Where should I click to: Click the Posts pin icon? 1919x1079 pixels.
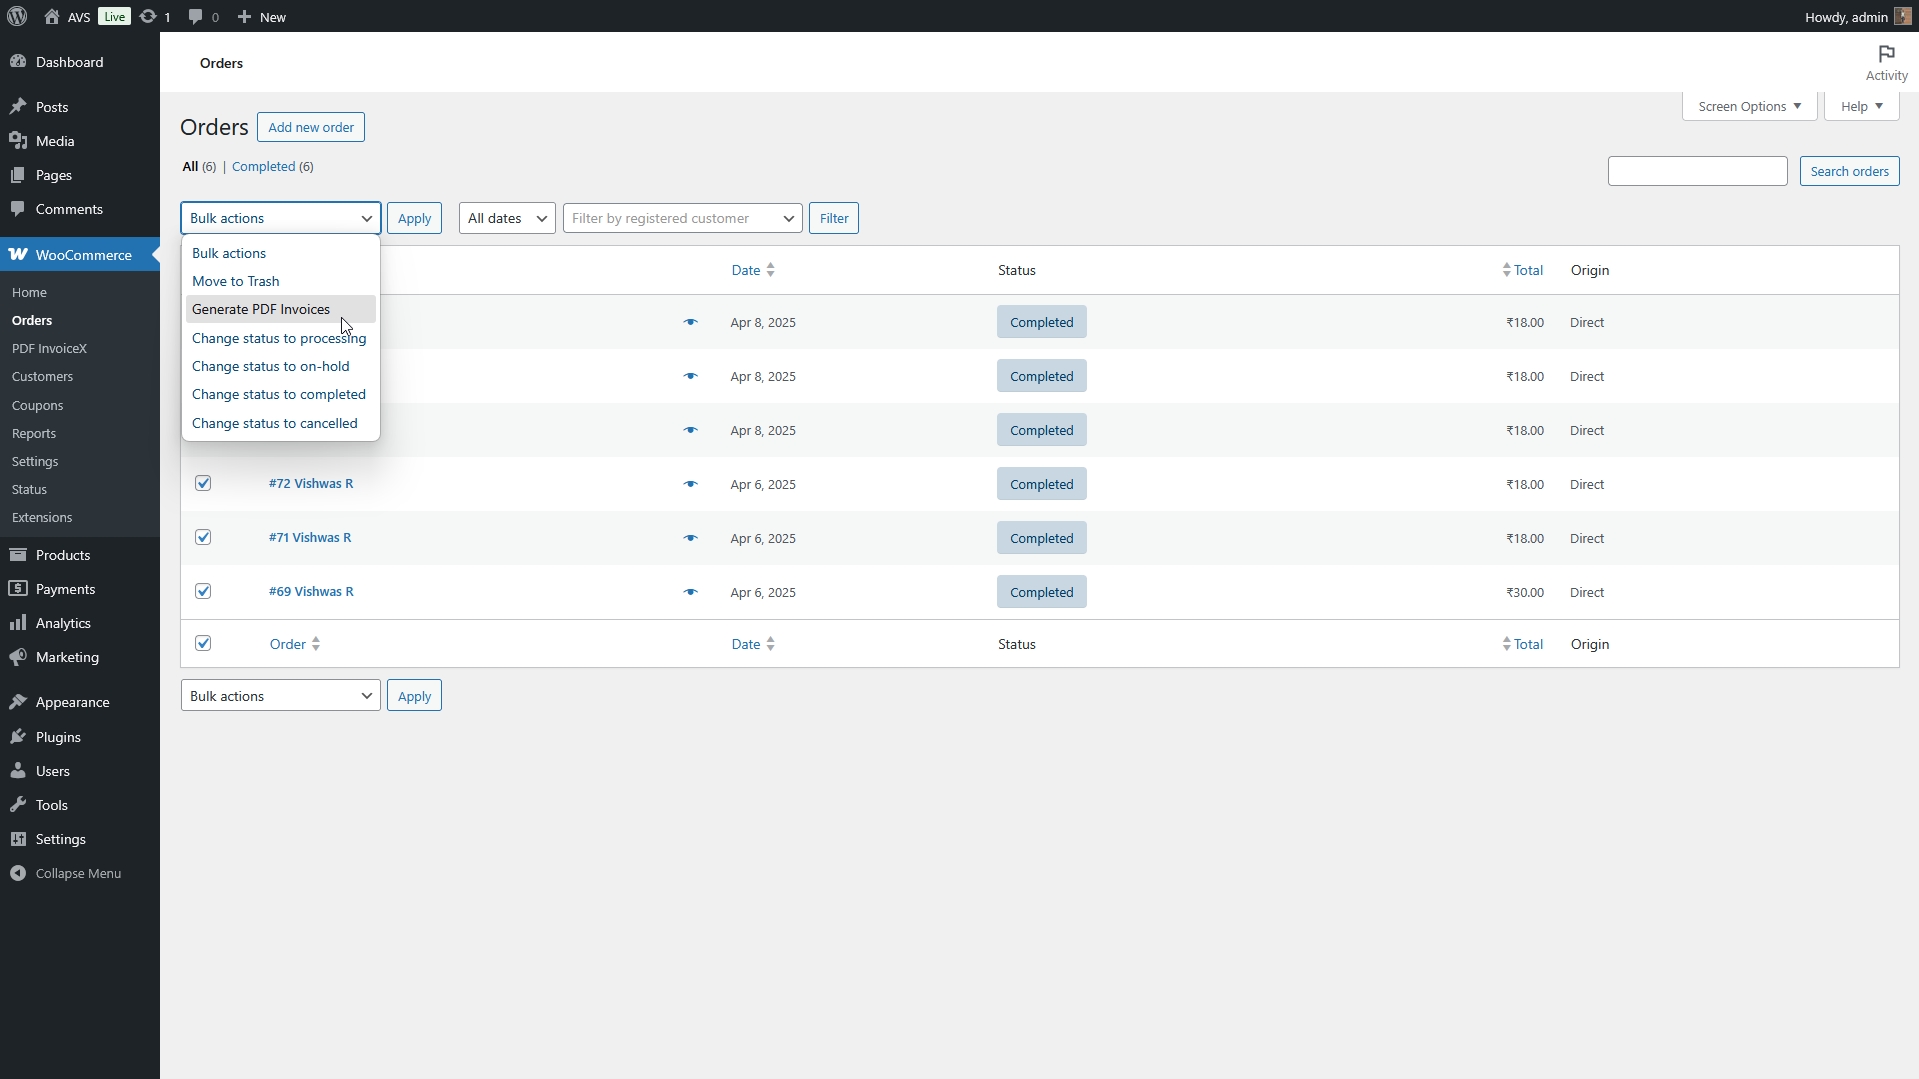[x=18, y=107]
